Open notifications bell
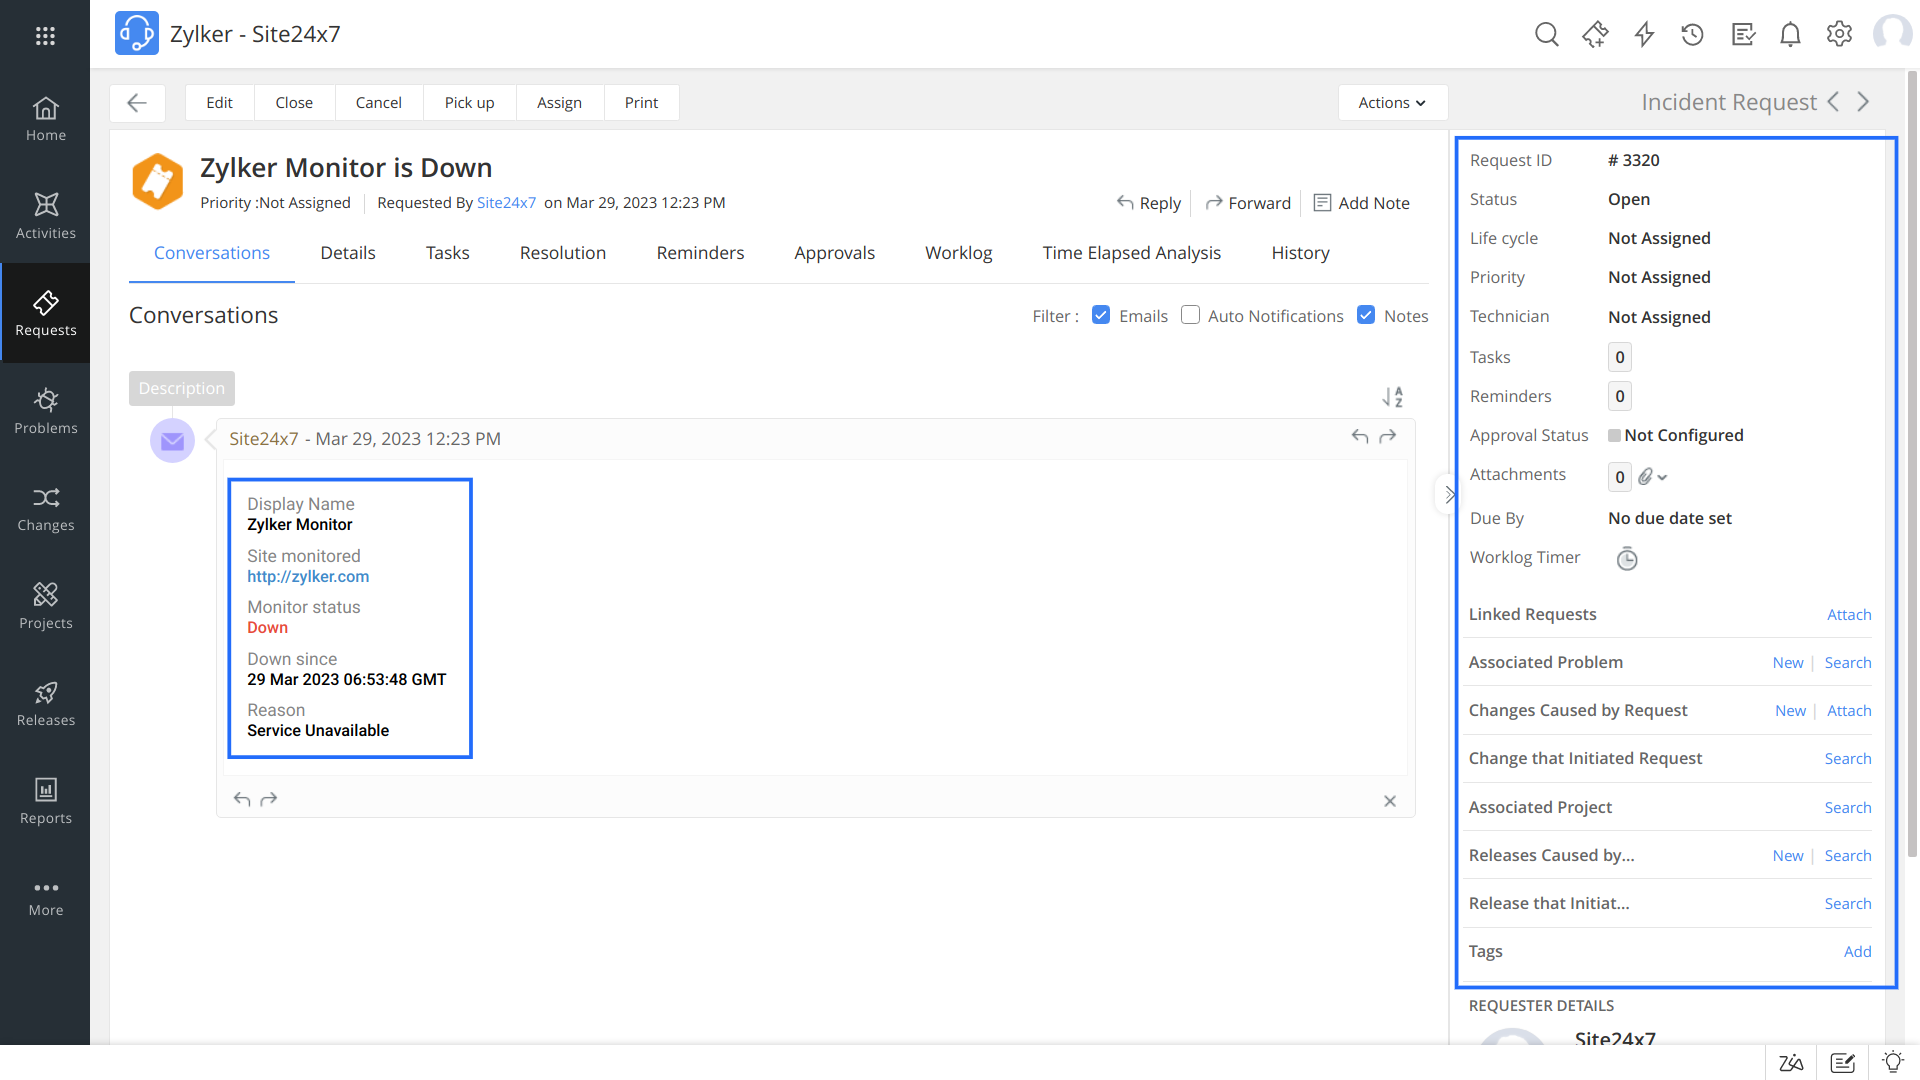Image resolution: width=1920 pixels, height=1080 pixels. click(1790, 33)
